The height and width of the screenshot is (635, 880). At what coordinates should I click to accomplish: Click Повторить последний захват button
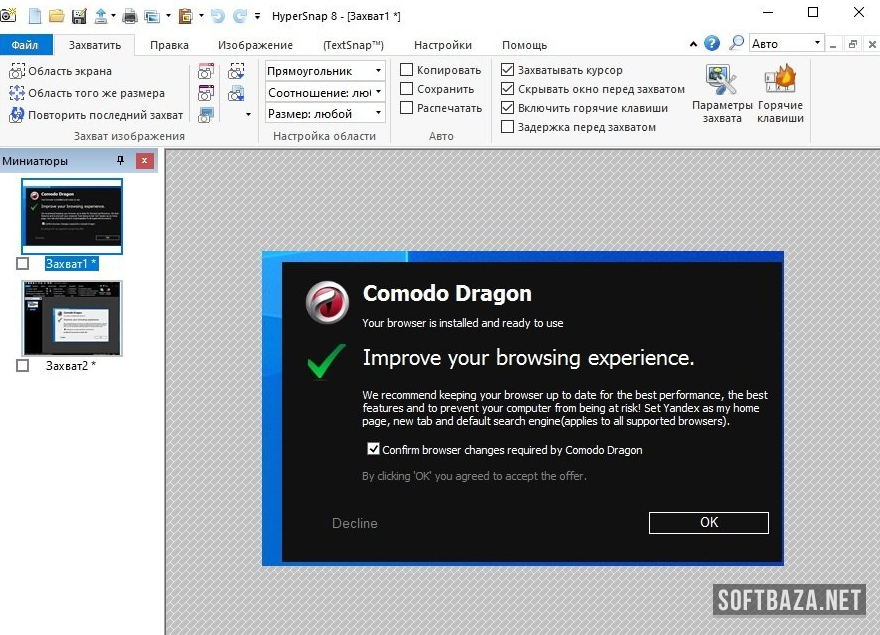(97, 115)
